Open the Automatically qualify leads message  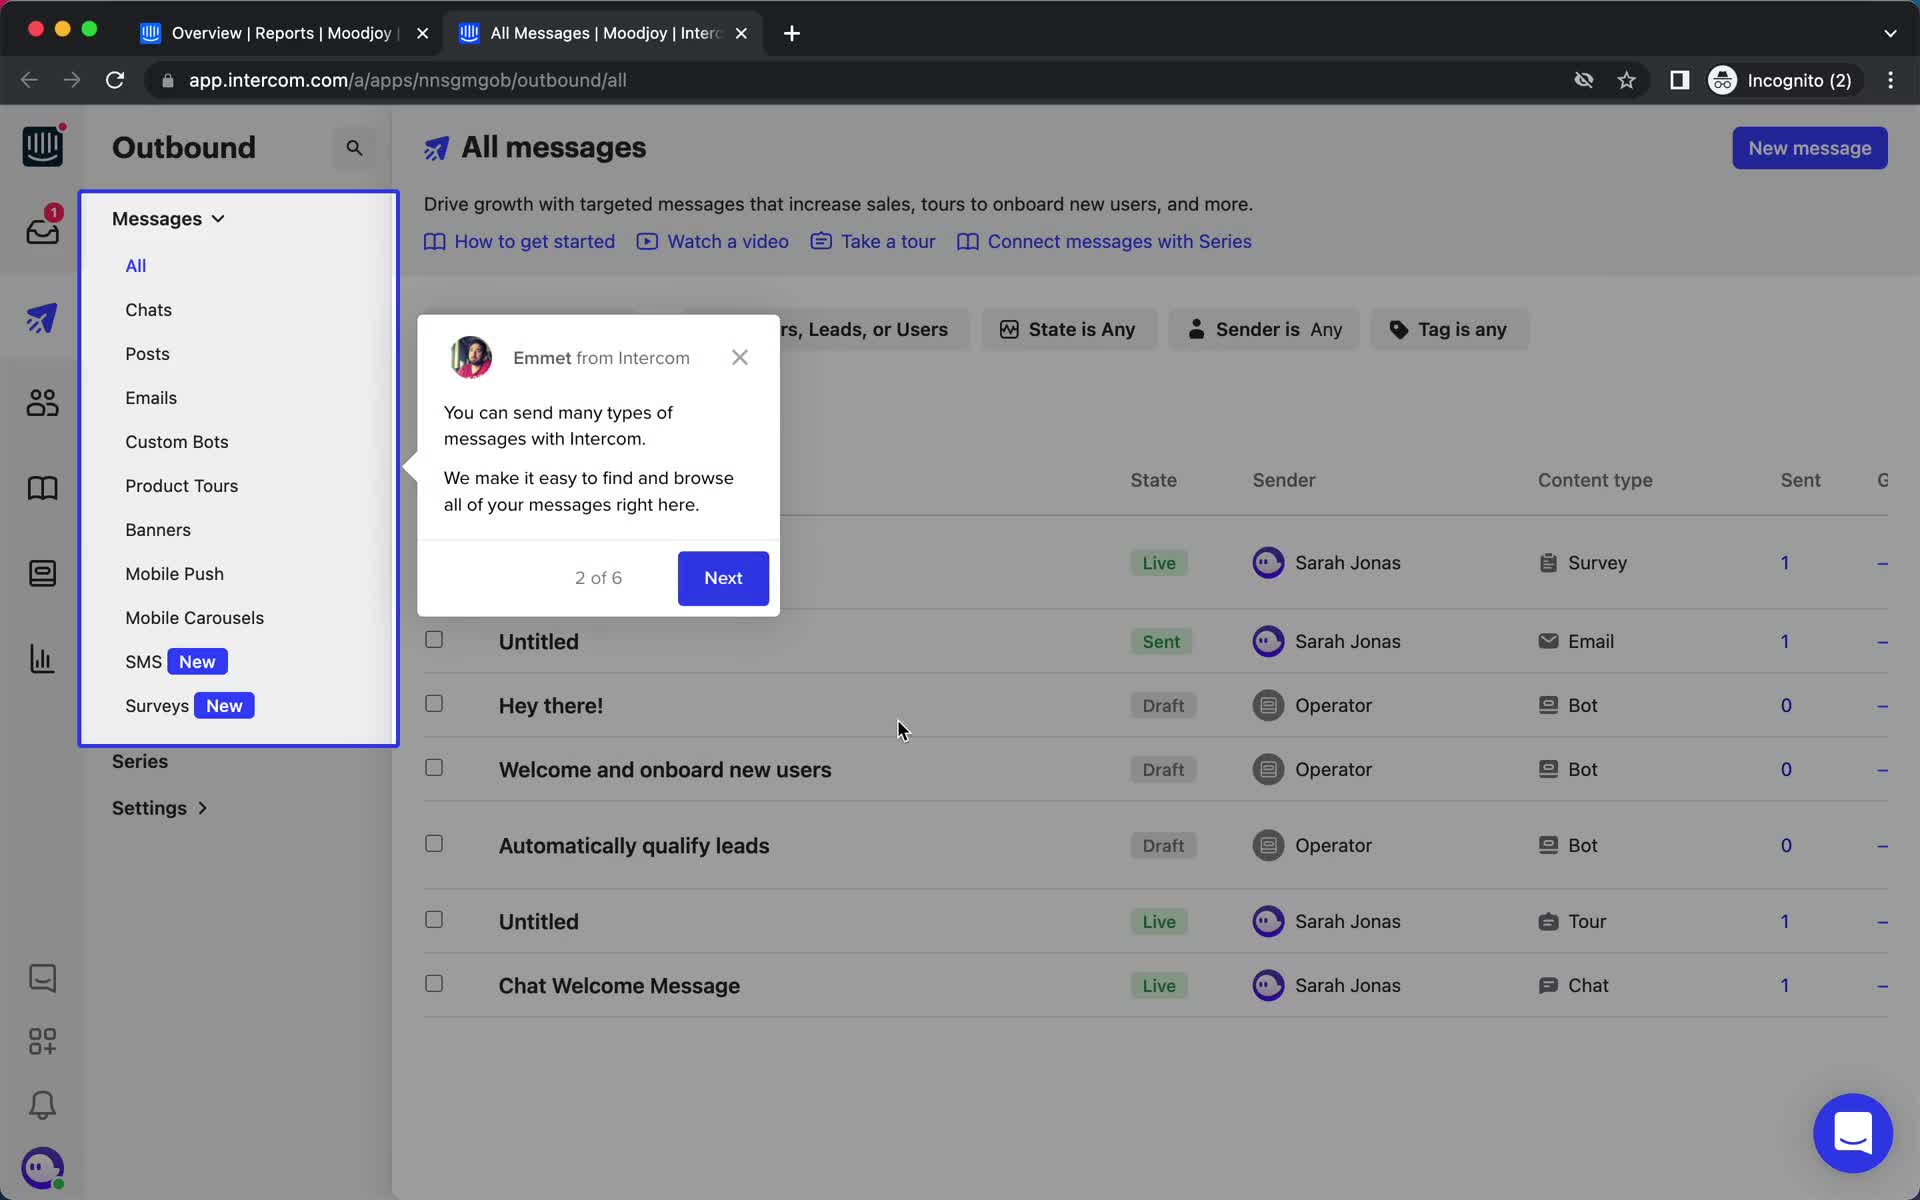point(634,846)
